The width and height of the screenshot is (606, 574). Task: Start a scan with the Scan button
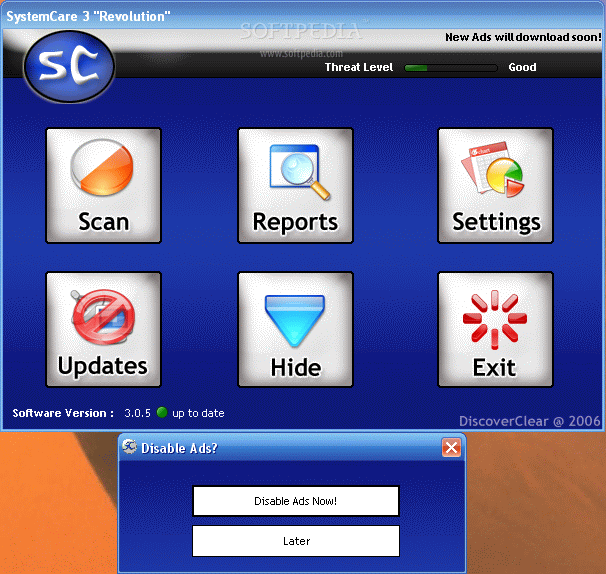click(104, 186)
